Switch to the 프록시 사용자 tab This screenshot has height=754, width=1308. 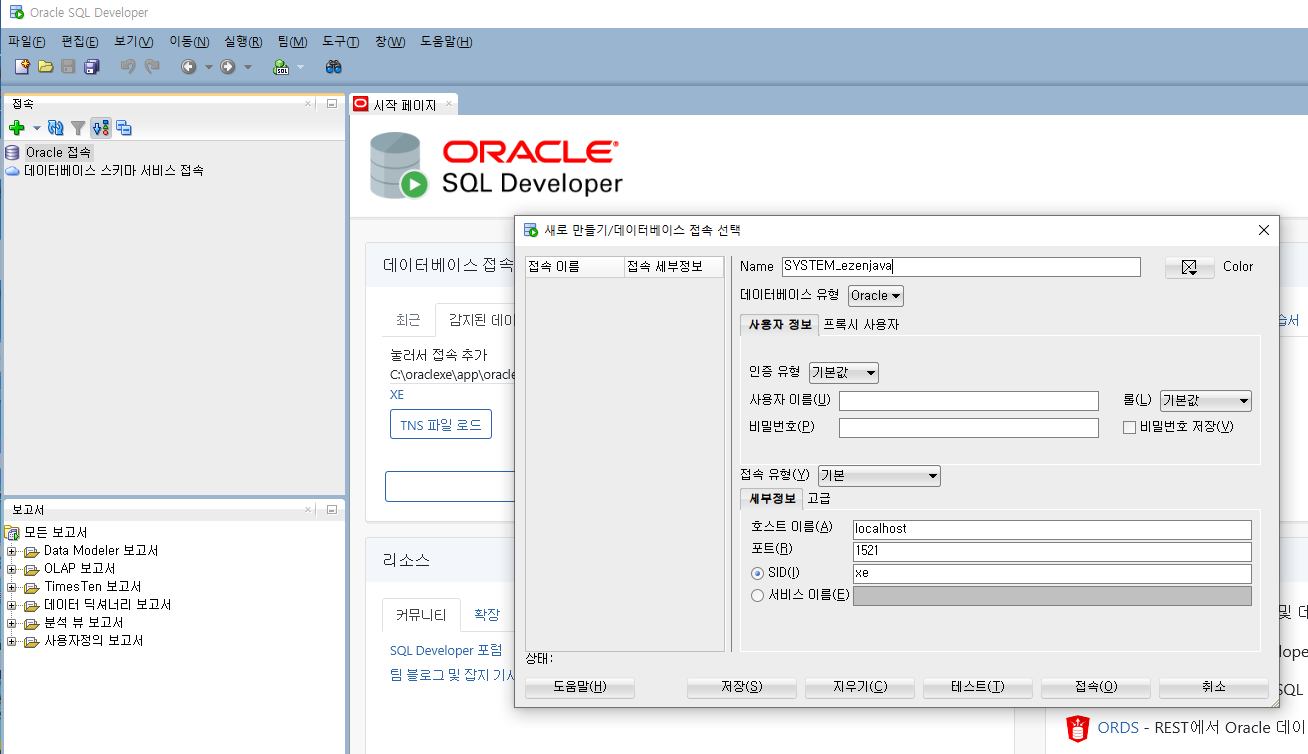coord(861,325)
